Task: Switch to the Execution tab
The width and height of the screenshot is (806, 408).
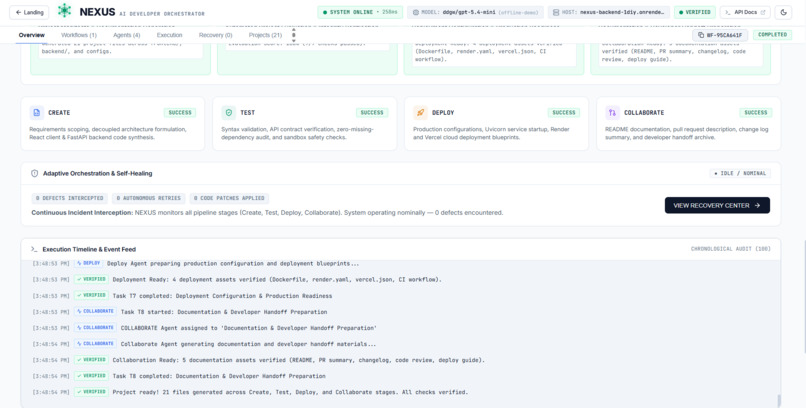Action: click(170, 35)
